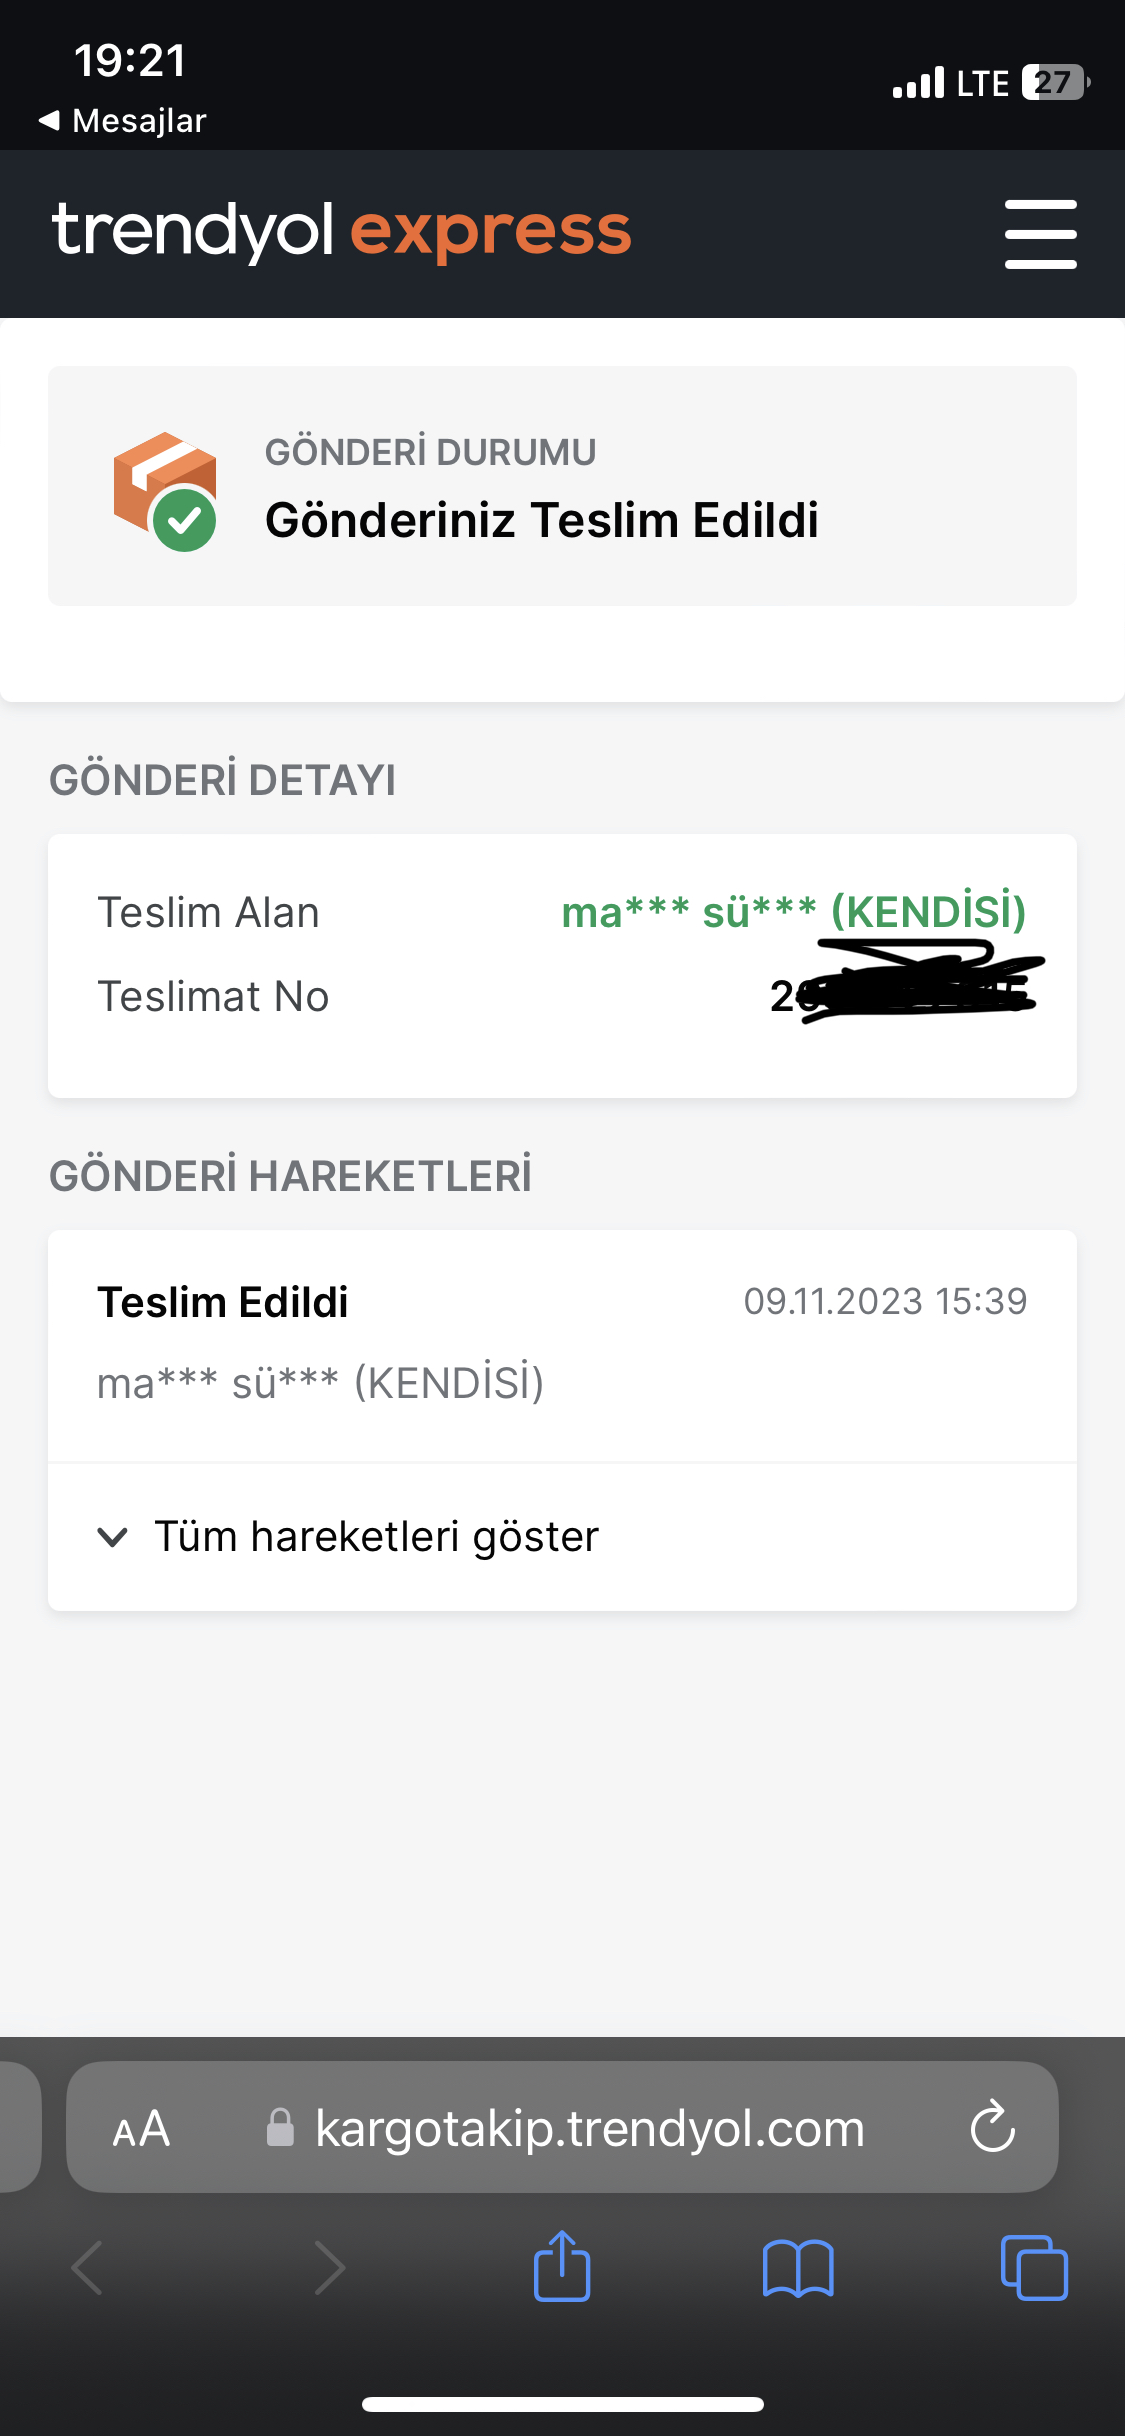This screenshot has width=1125, height=2436.
Task: Open Safari bookmarks
Action: [797, 2268]
